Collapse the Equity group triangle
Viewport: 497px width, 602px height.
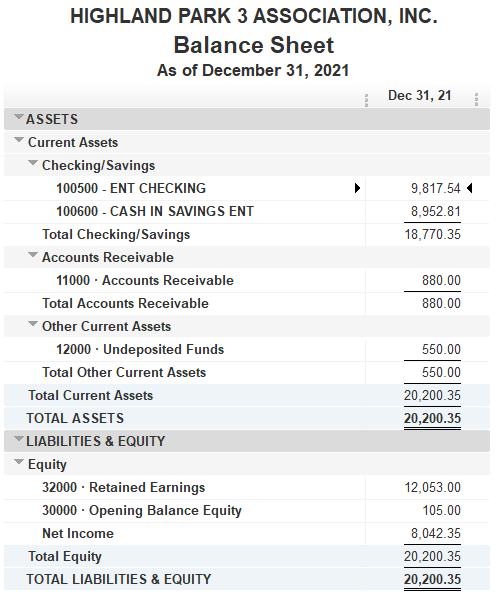[18, 462]
